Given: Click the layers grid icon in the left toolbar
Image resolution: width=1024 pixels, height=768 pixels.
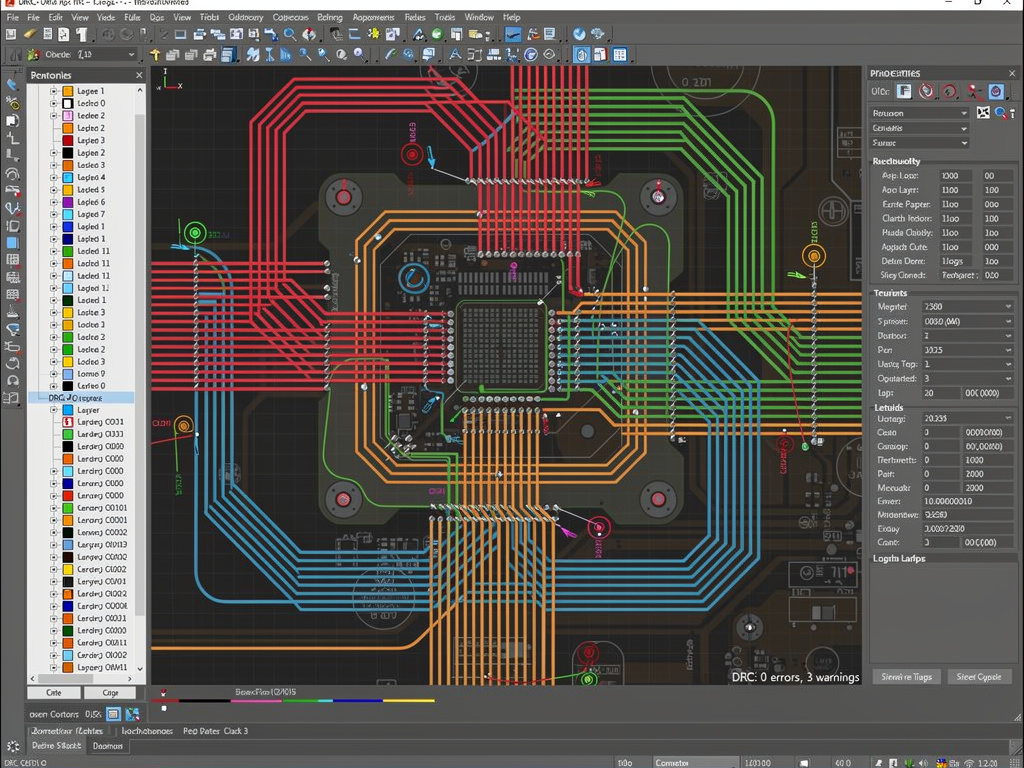Looking at the screenshot, I should [x=12, y=259].
